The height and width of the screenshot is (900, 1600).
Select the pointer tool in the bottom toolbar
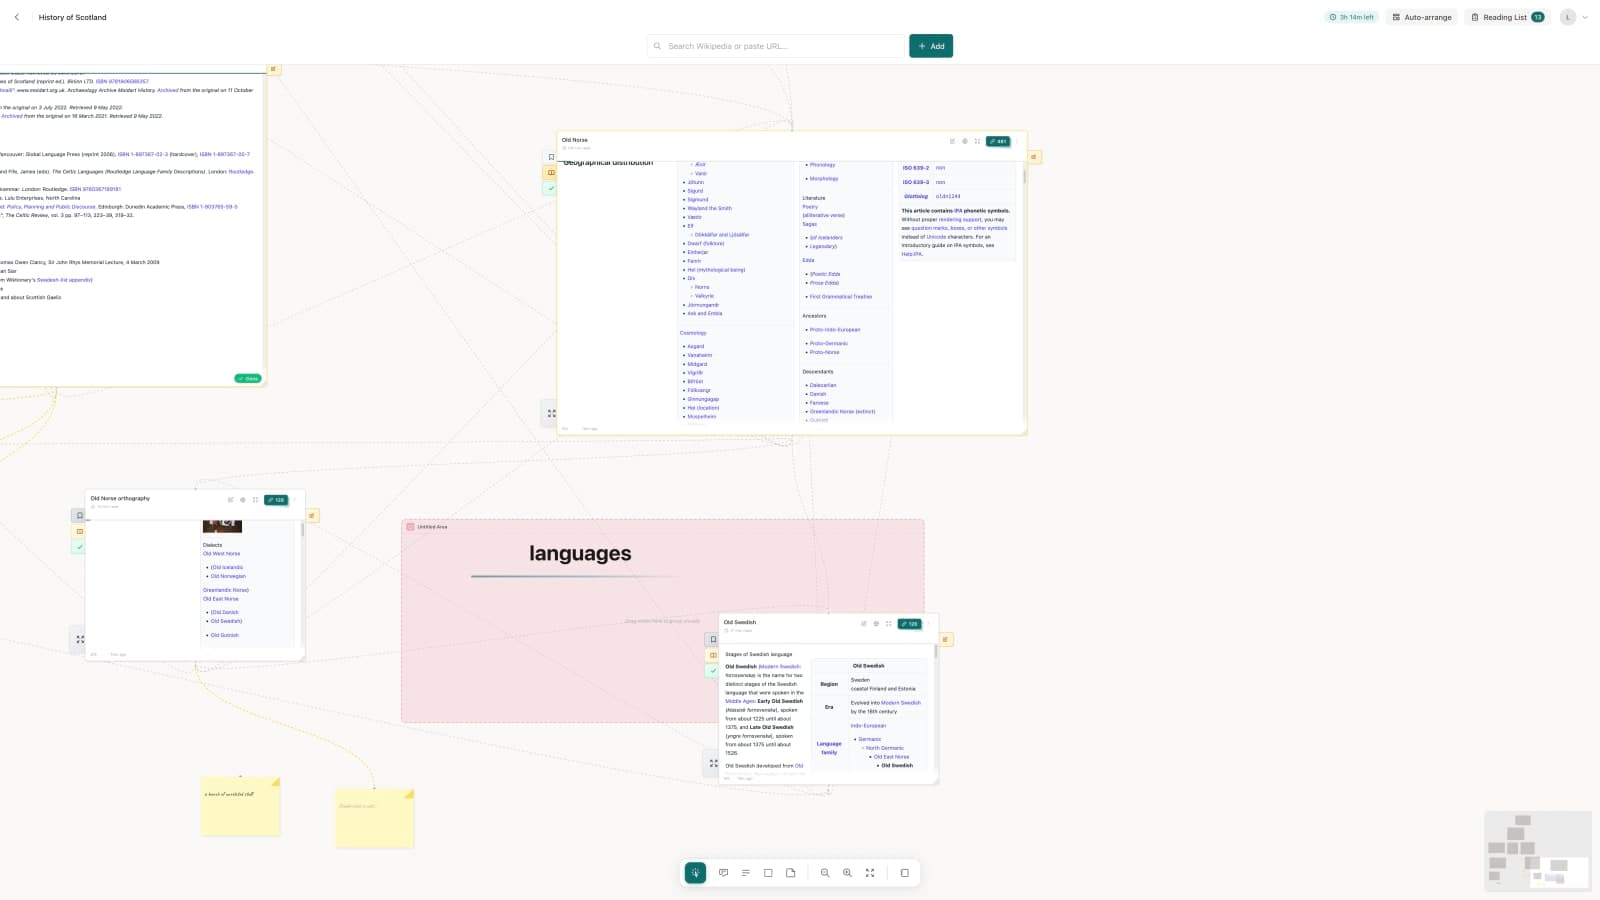695,873
